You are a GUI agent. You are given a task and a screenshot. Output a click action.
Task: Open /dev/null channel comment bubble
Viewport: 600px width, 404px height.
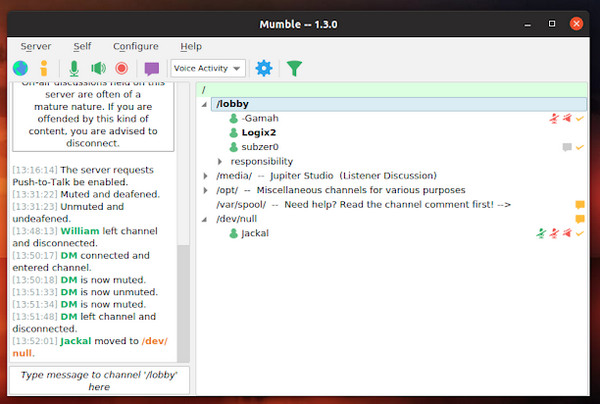[x=580, y=219]
